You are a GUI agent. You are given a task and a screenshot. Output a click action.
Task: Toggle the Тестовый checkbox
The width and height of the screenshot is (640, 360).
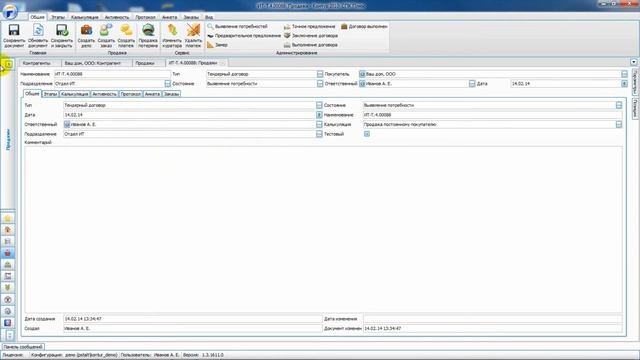[x=367, y=134]
